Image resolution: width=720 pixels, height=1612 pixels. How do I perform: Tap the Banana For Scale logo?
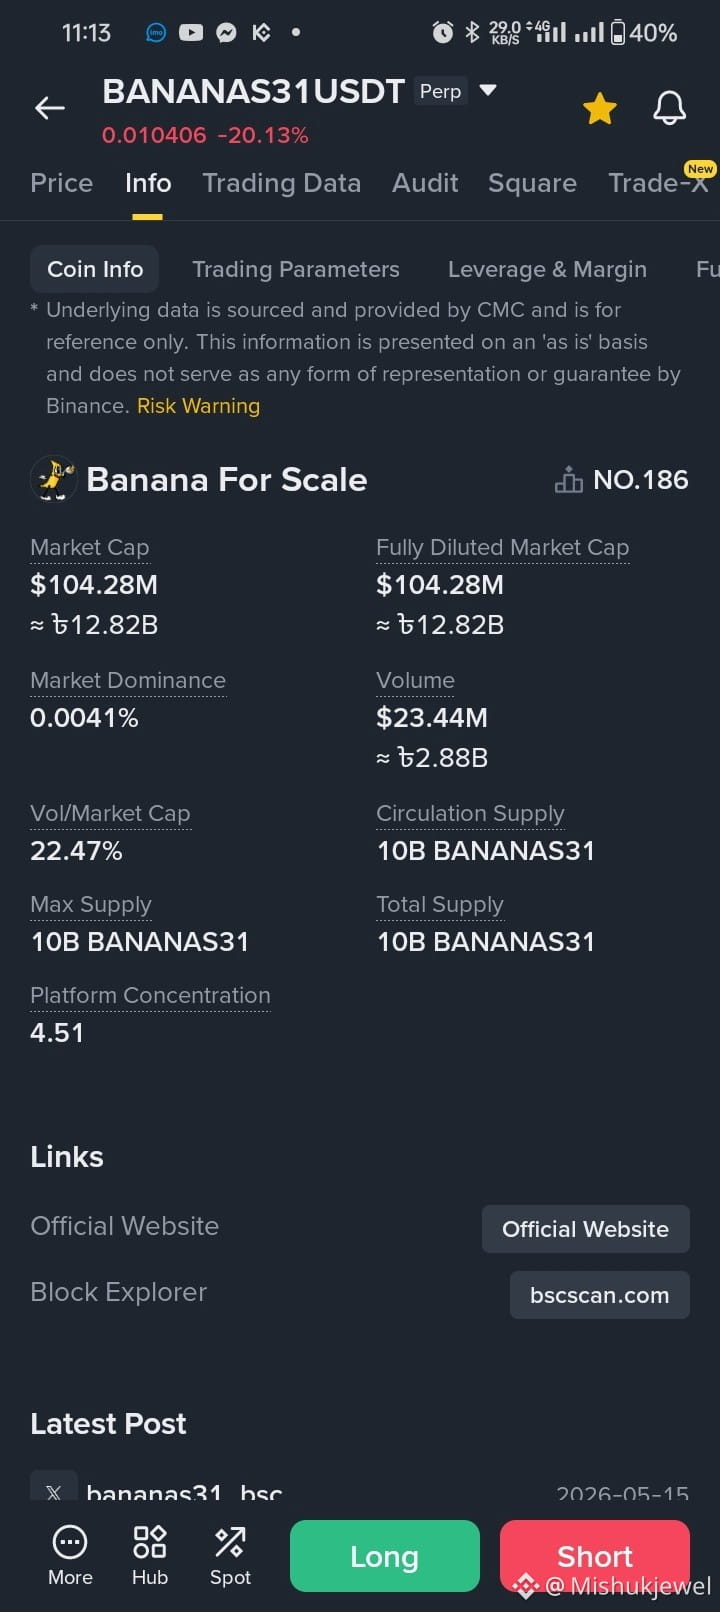[54, 479]
